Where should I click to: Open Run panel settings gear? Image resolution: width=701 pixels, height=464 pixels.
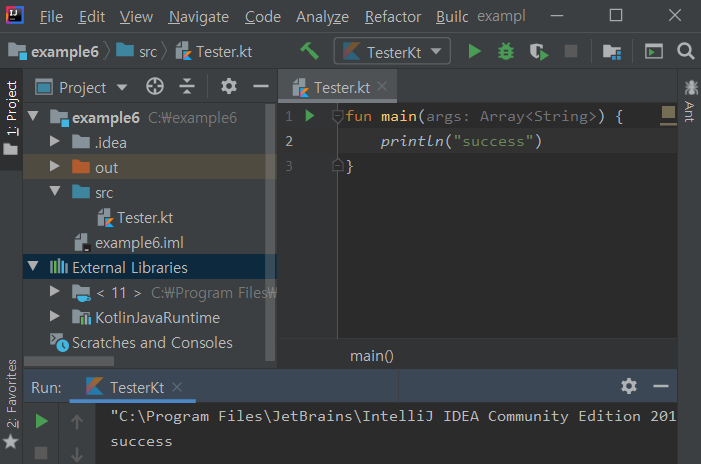point(629,386)
